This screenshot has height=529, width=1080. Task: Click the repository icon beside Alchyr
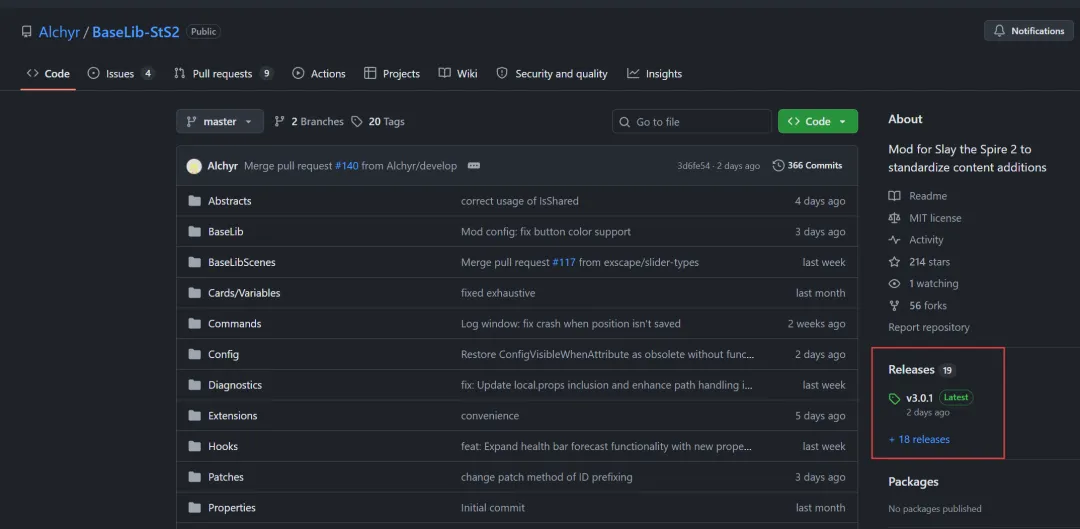pyautogui.click(x=27, y=32)
